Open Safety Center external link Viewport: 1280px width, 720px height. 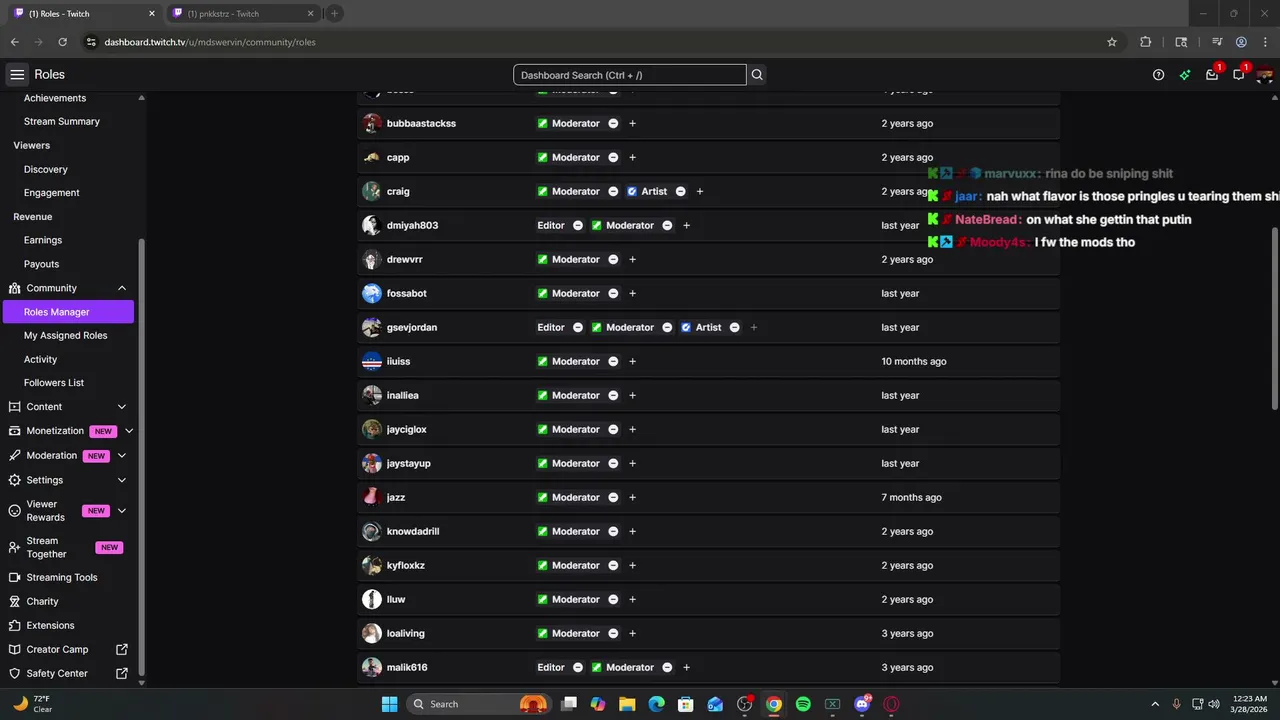pos(68,673)
